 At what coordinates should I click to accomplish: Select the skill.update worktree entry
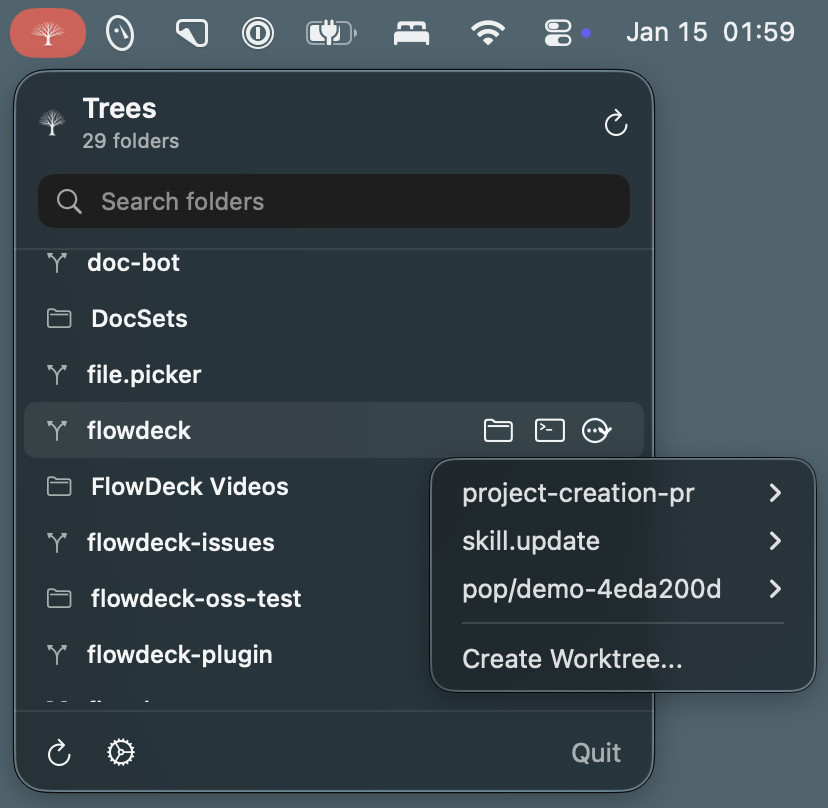point(531,541)
